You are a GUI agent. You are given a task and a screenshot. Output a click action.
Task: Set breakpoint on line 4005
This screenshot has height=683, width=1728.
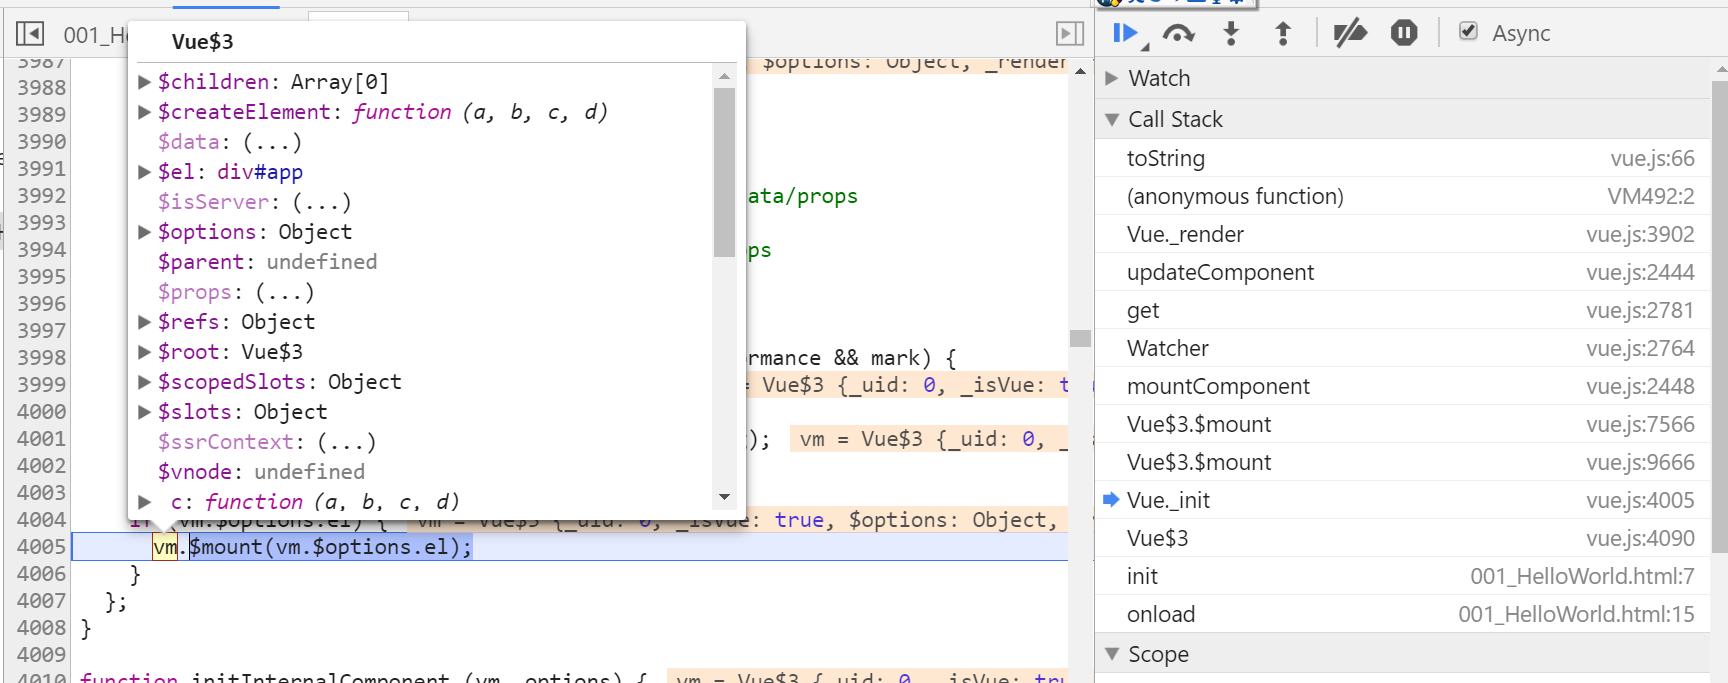point(41,547)
